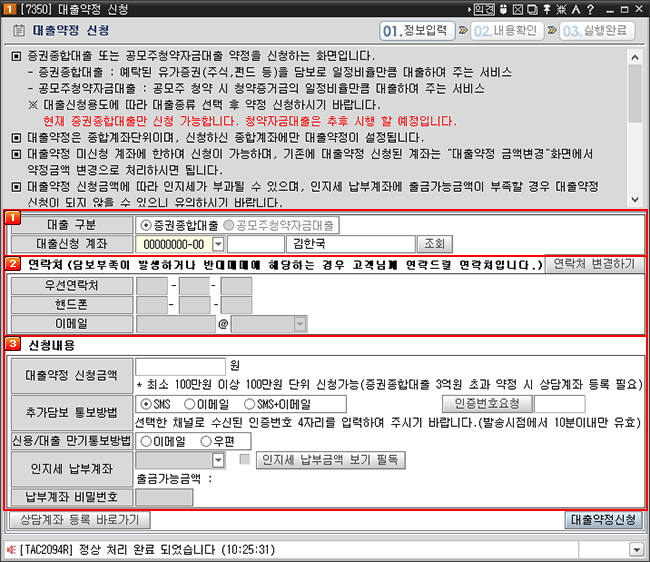Viewport: 650px width, 562px height.
Task: Go to step 01.정보입력 tab
Action: (x=417, y=31)
